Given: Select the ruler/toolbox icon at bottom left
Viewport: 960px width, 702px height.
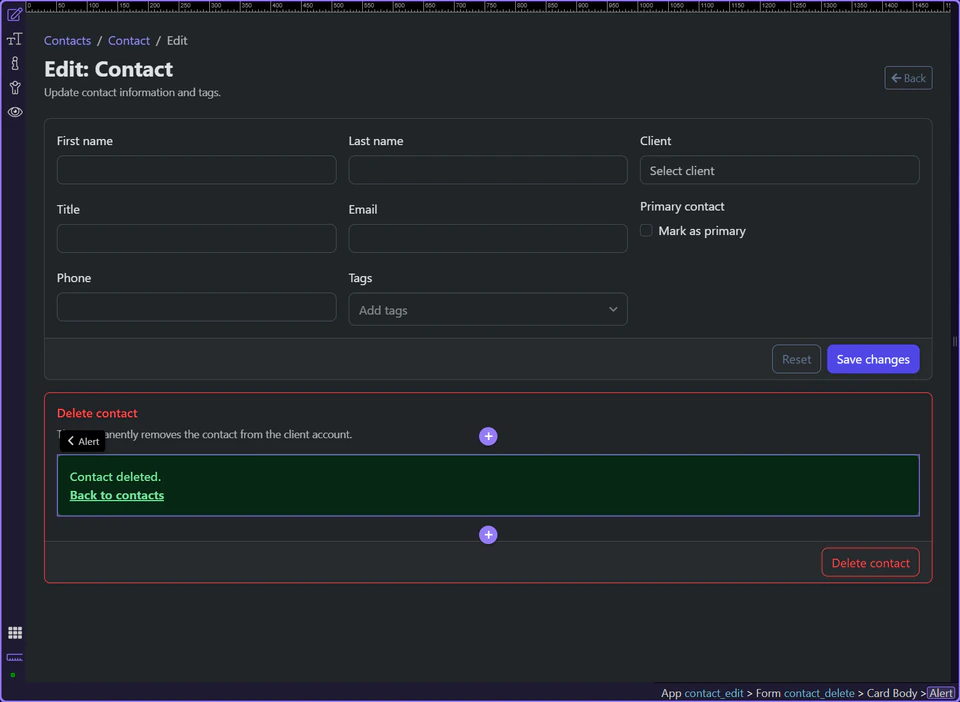Looking at the screenshot, I should point(14,658).
